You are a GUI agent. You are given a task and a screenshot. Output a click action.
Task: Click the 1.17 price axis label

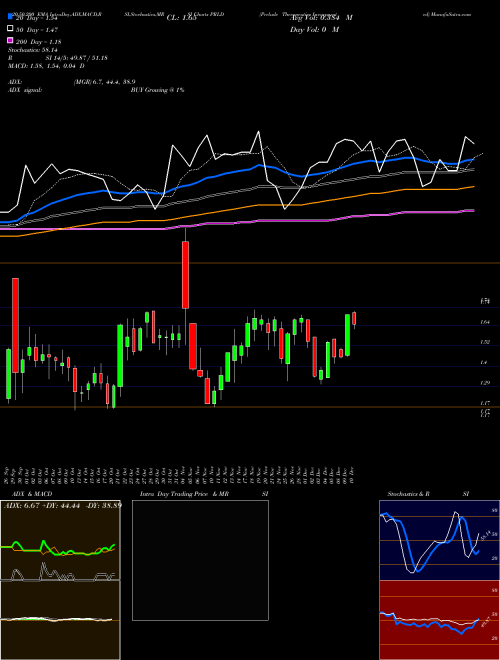pyautogui.click(x=485, y=403)
